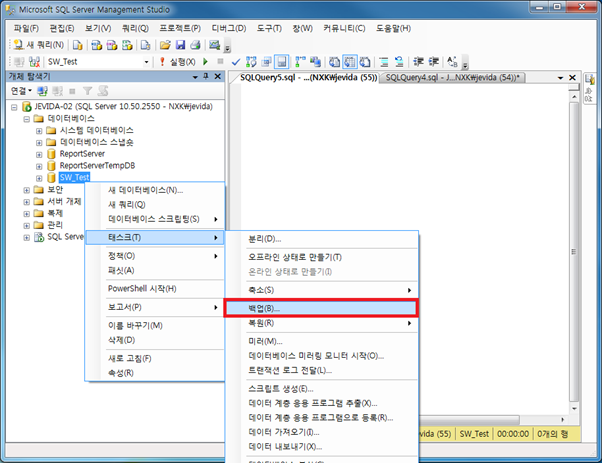
Task: Click the Specify Values for Template Parameters icon
Action: pos(453,61)
